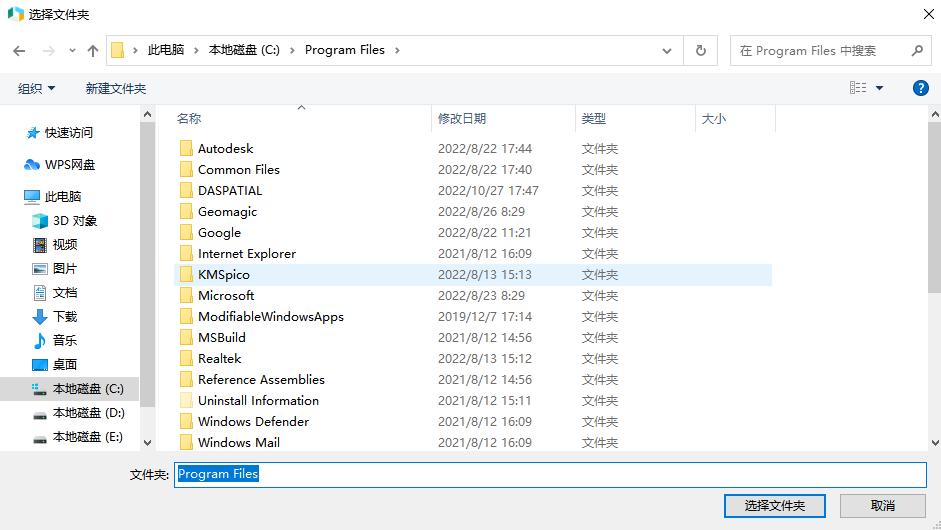The image size is (941, 530).
Task: Open 文档 folder in sidebar
Action: pos(55,292)
